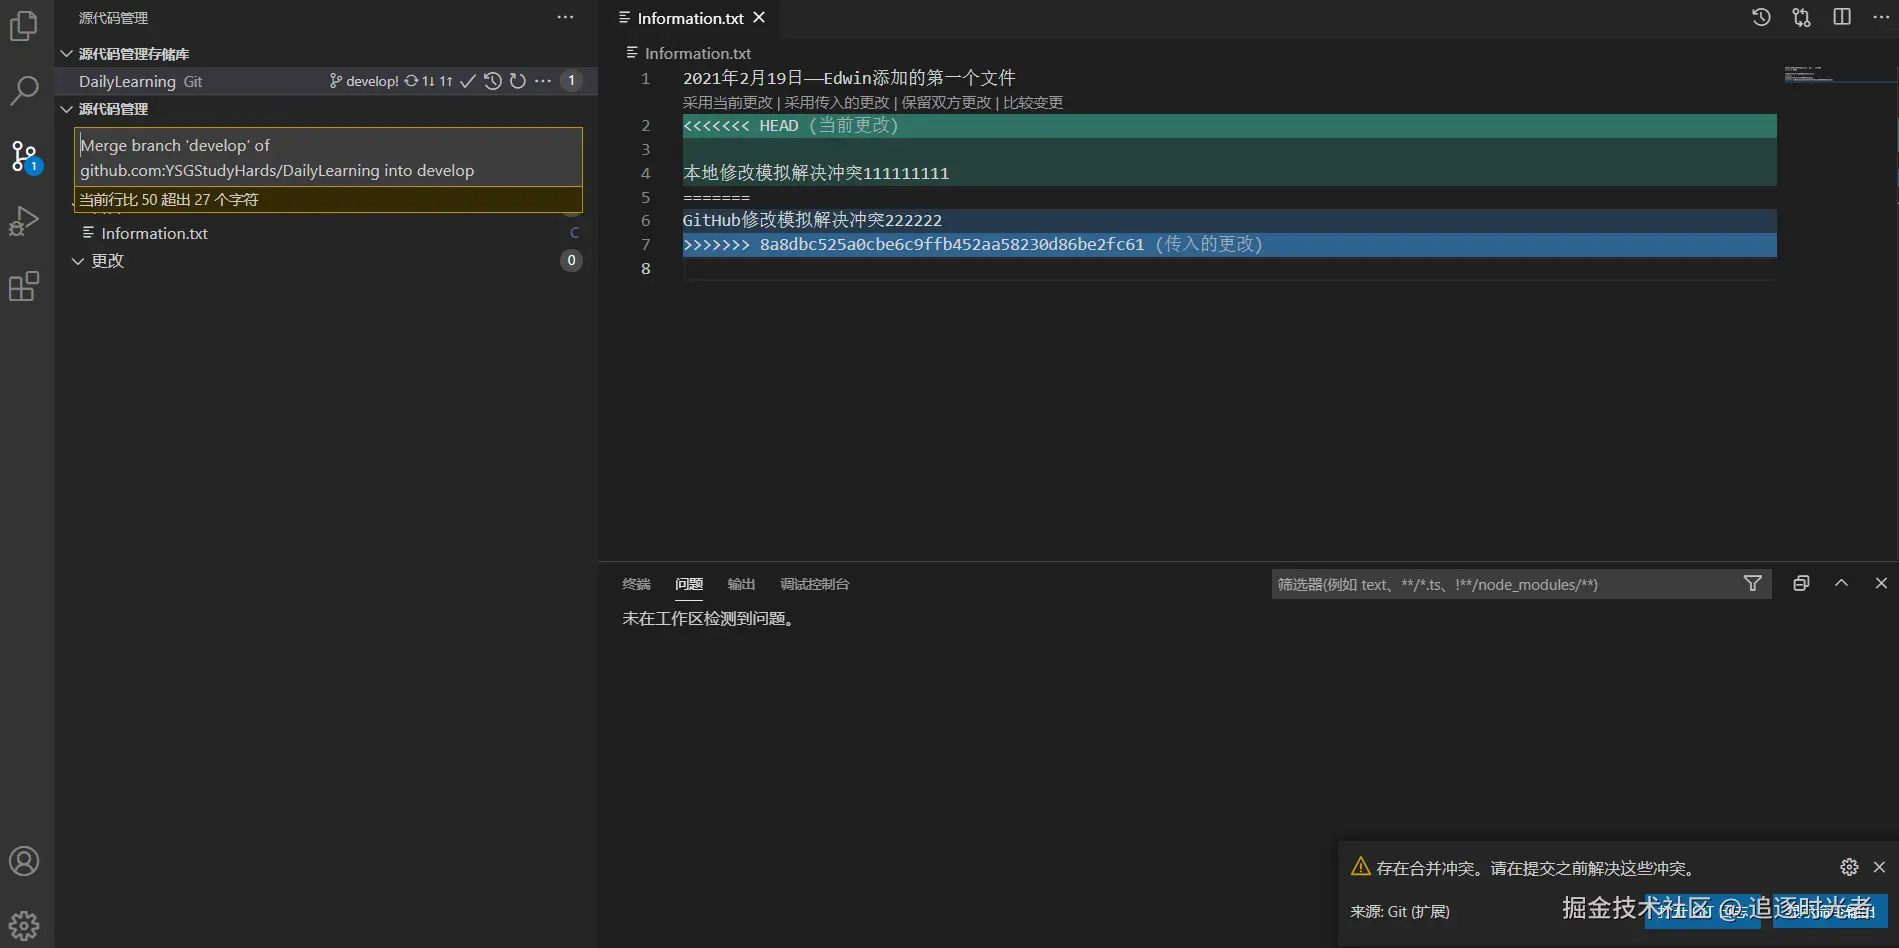Open the Run and Debug view
Viewport: 1899px width, 948px height.
(24, 221)
